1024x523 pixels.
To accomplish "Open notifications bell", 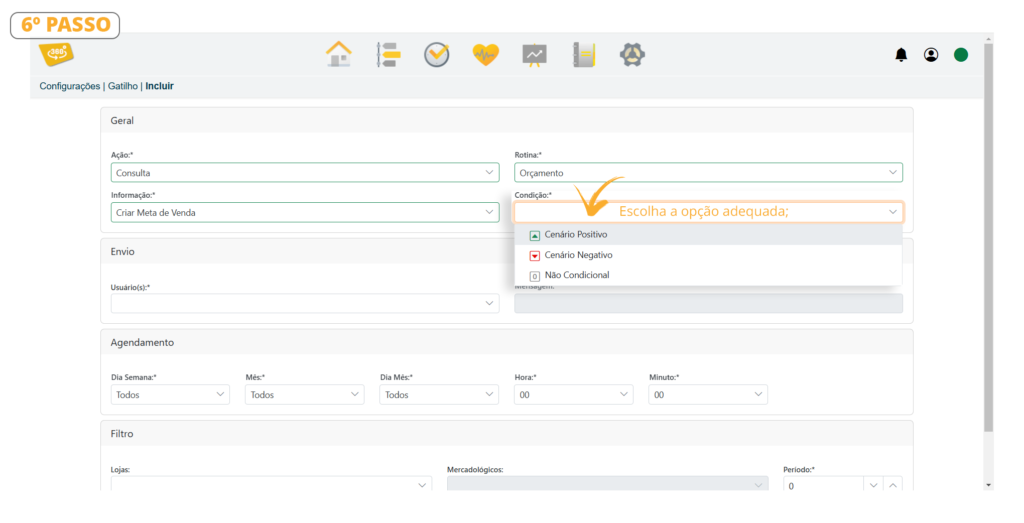I will click(x=901, y=55).
